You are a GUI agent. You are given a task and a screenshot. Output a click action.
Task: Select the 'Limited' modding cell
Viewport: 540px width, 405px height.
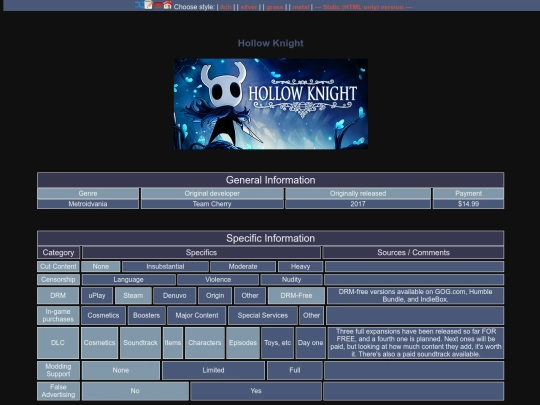tap(214, 370)
